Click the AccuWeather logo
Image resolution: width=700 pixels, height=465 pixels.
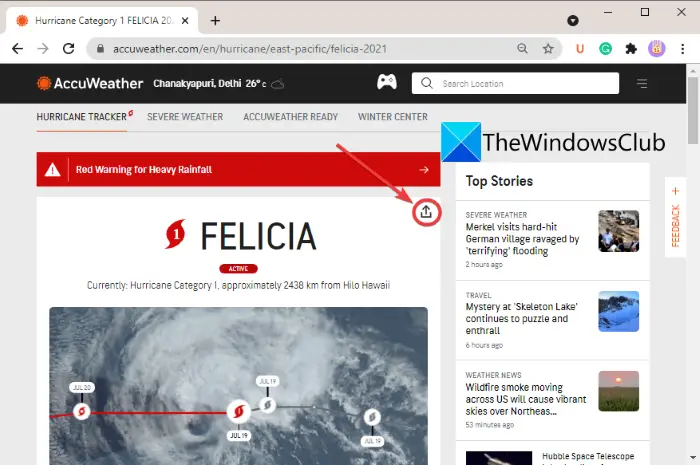click(x=90, y=83)
